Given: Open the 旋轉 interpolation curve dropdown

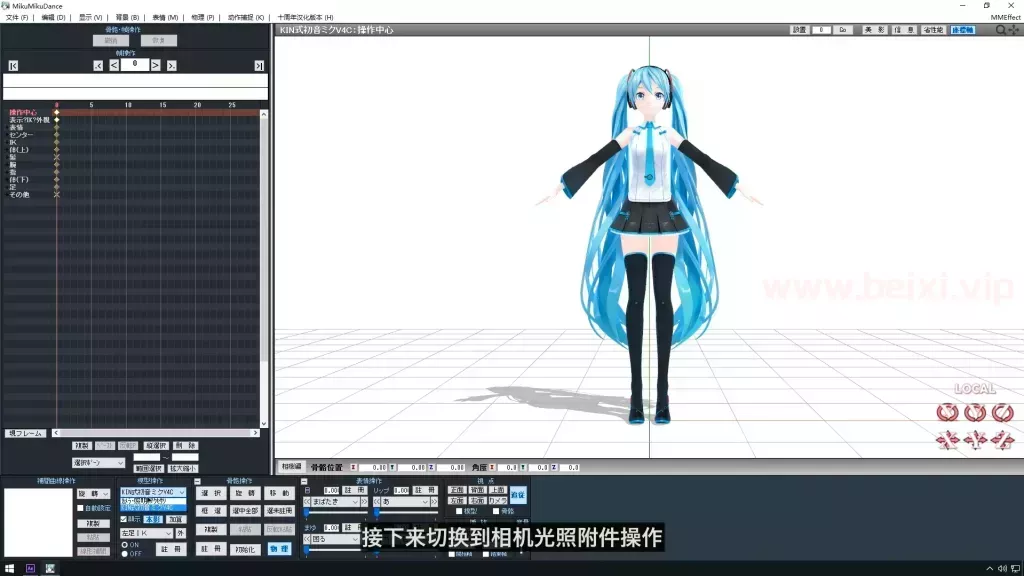Looking at the screenshot, I should pyautogui.click(x=93, y=494).
